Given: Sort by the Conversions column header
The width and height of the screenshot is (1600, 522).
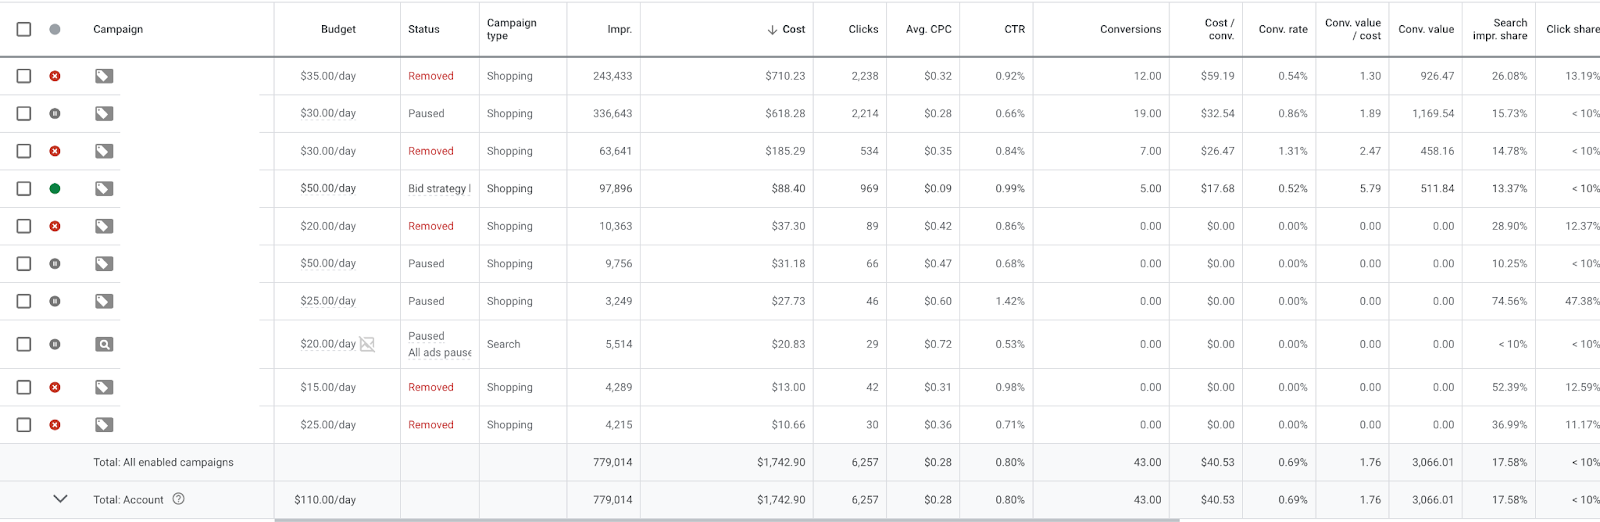Looking at the screenshot, I should (1130, 29).
